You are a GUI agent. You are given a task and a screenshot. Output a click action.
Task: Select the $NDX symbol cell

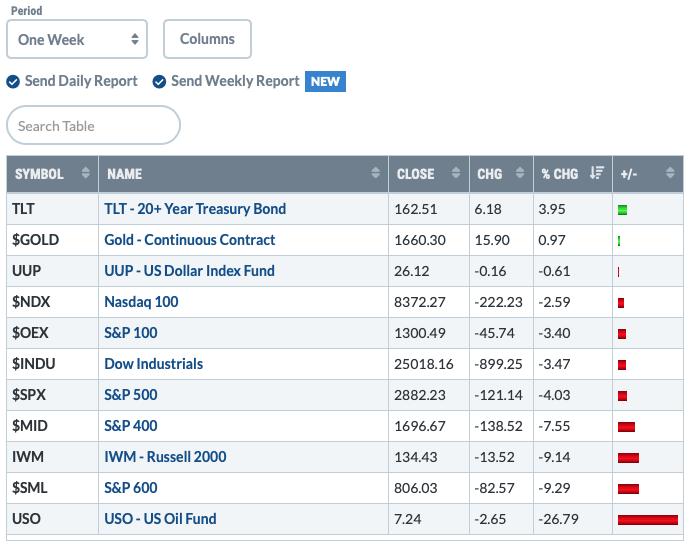coord(52,302)
